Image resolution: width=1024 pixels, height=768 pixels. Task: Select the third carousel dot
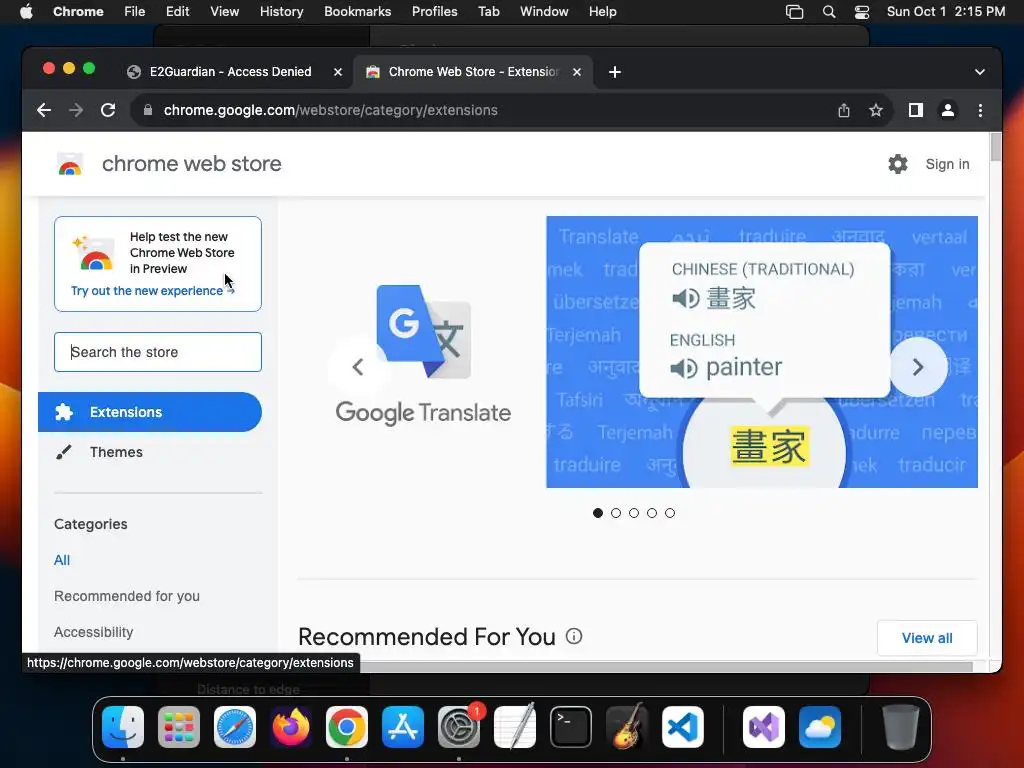(633, 513)
